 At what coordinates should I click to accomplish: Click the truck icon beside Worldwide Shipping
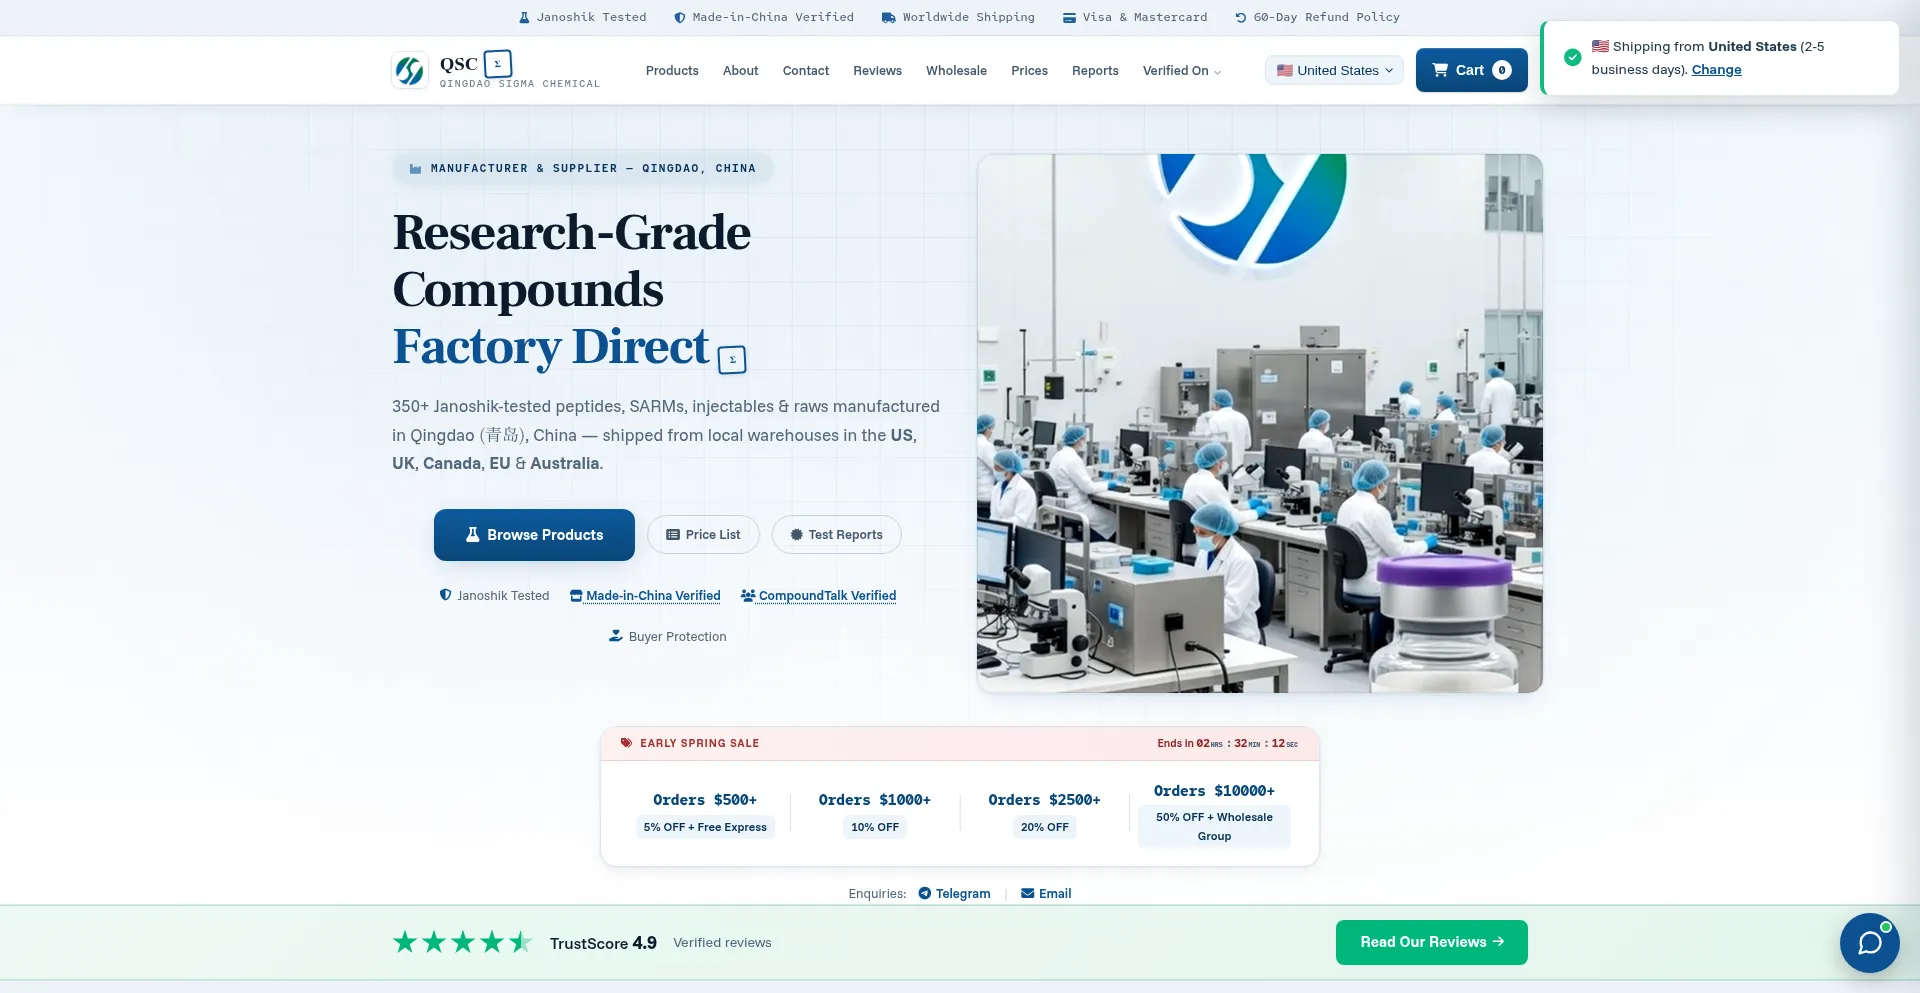point(889,17)
